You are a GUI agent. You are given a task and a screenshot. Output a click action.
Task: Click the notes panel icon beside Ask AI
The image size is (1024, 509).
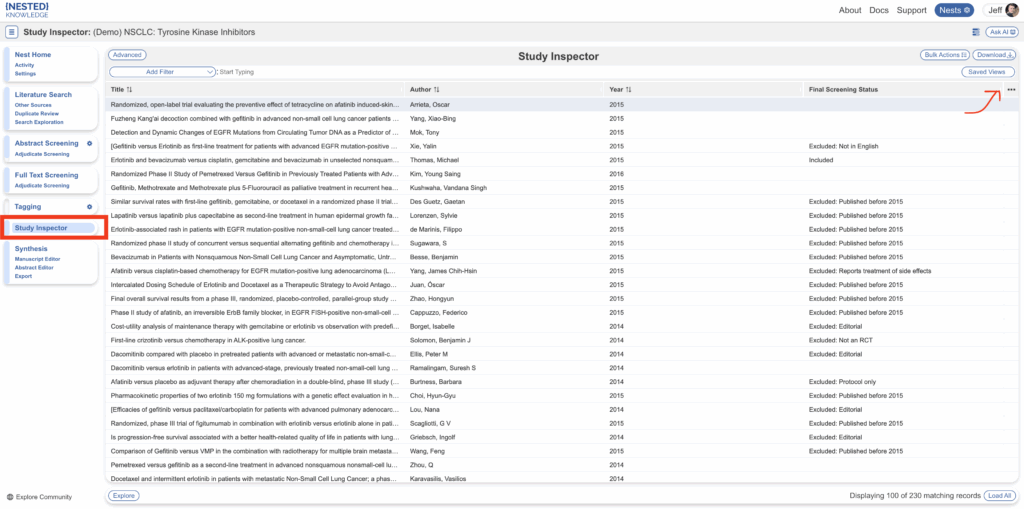pos(975,32)
